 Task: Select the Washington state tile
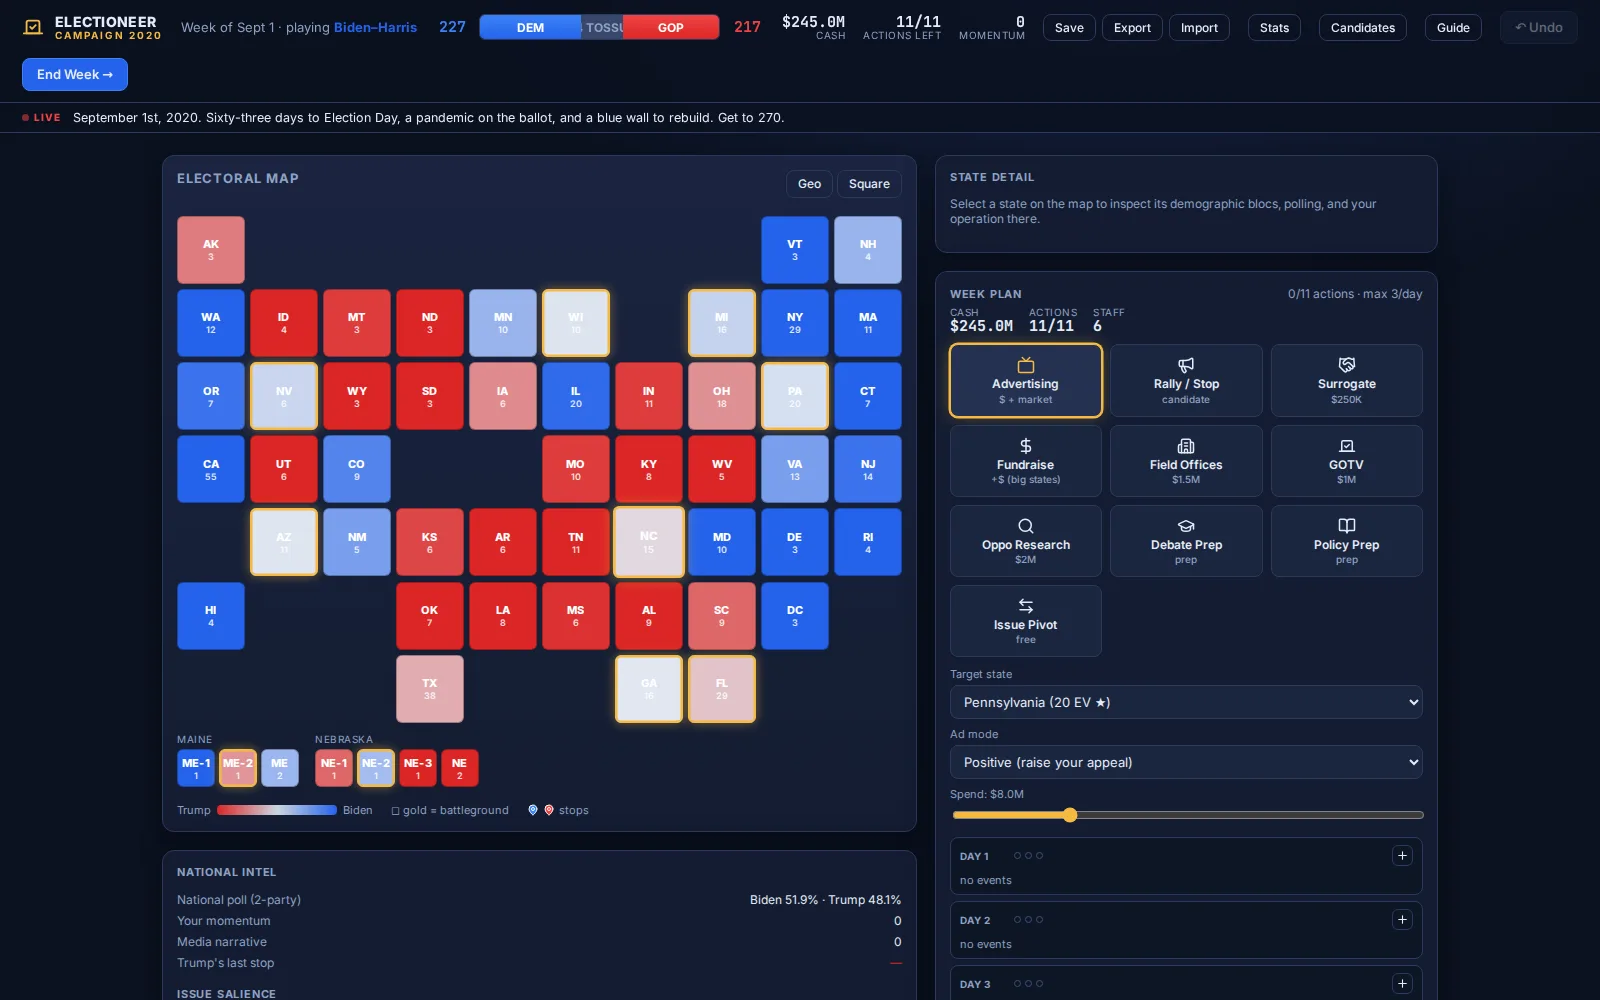pos(211,323)
